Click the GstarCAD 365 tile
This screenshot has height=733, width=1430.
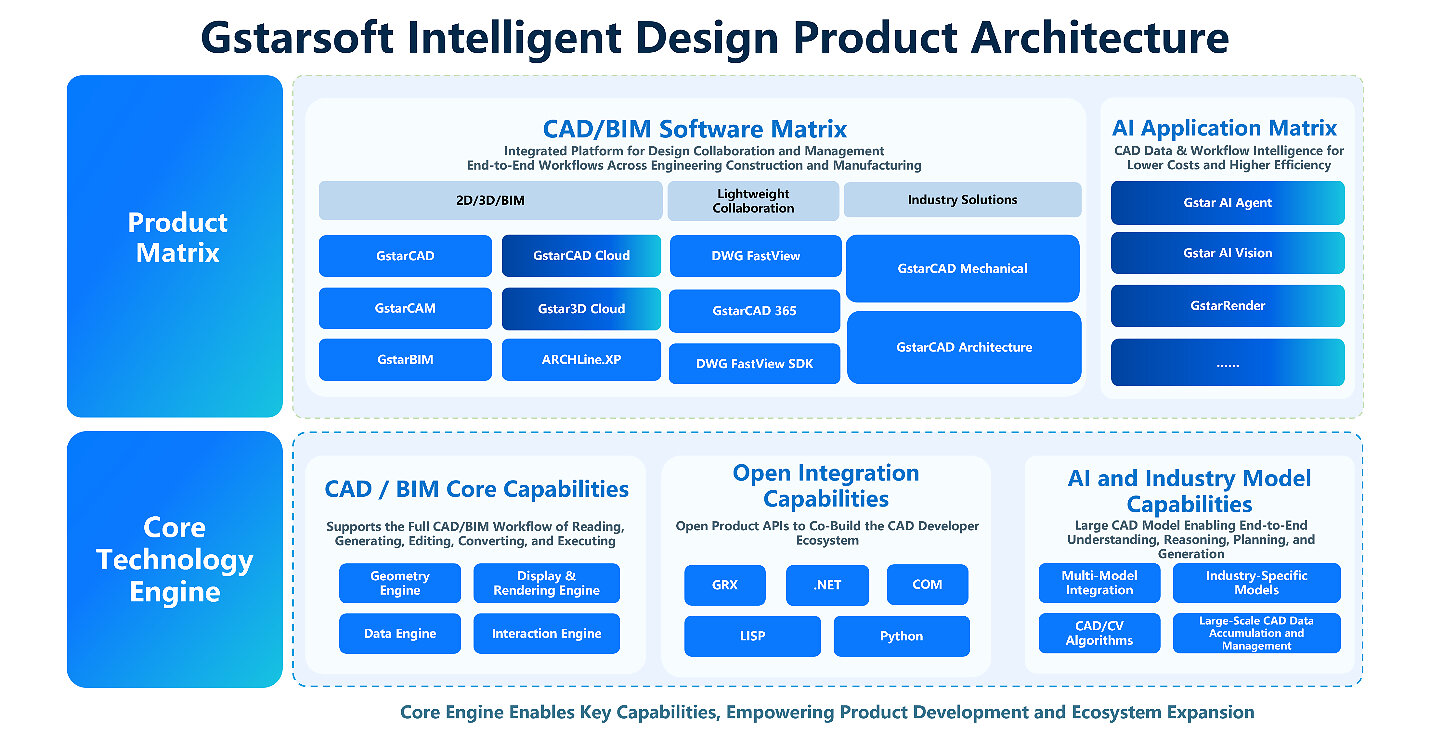[755, 311]
